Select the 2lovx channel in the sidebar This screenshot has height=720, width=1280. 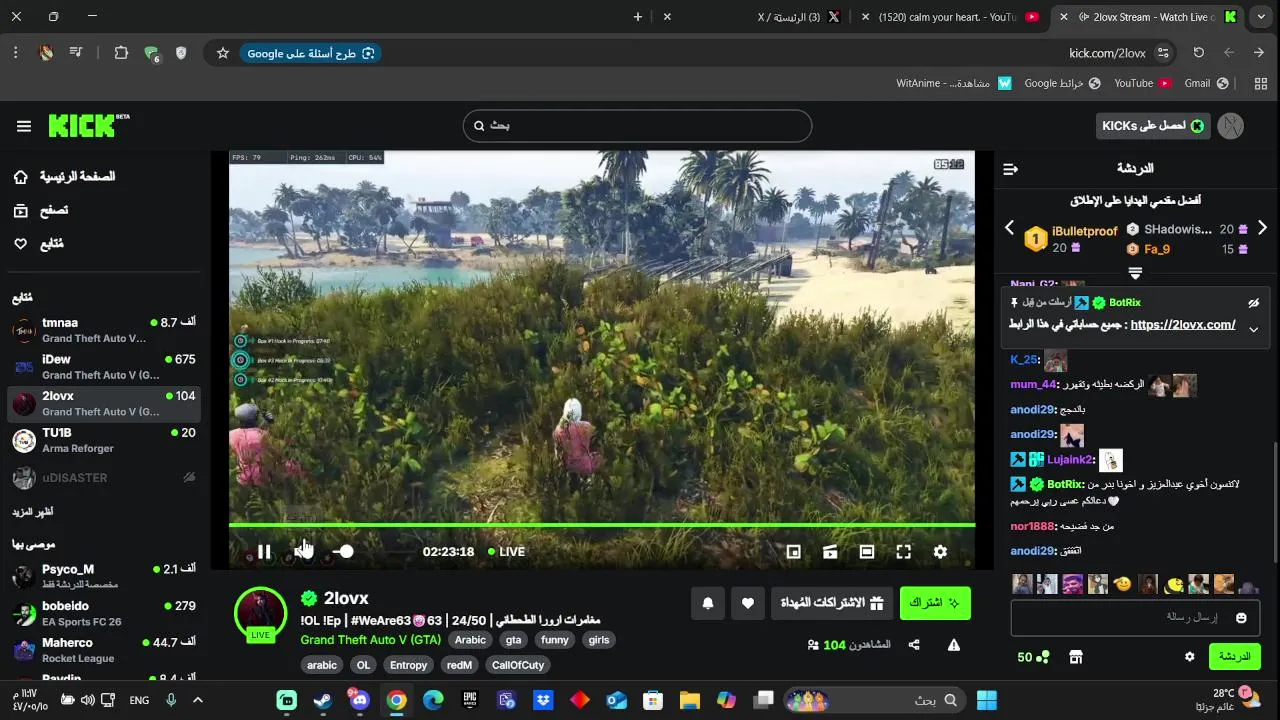point(104,404)
